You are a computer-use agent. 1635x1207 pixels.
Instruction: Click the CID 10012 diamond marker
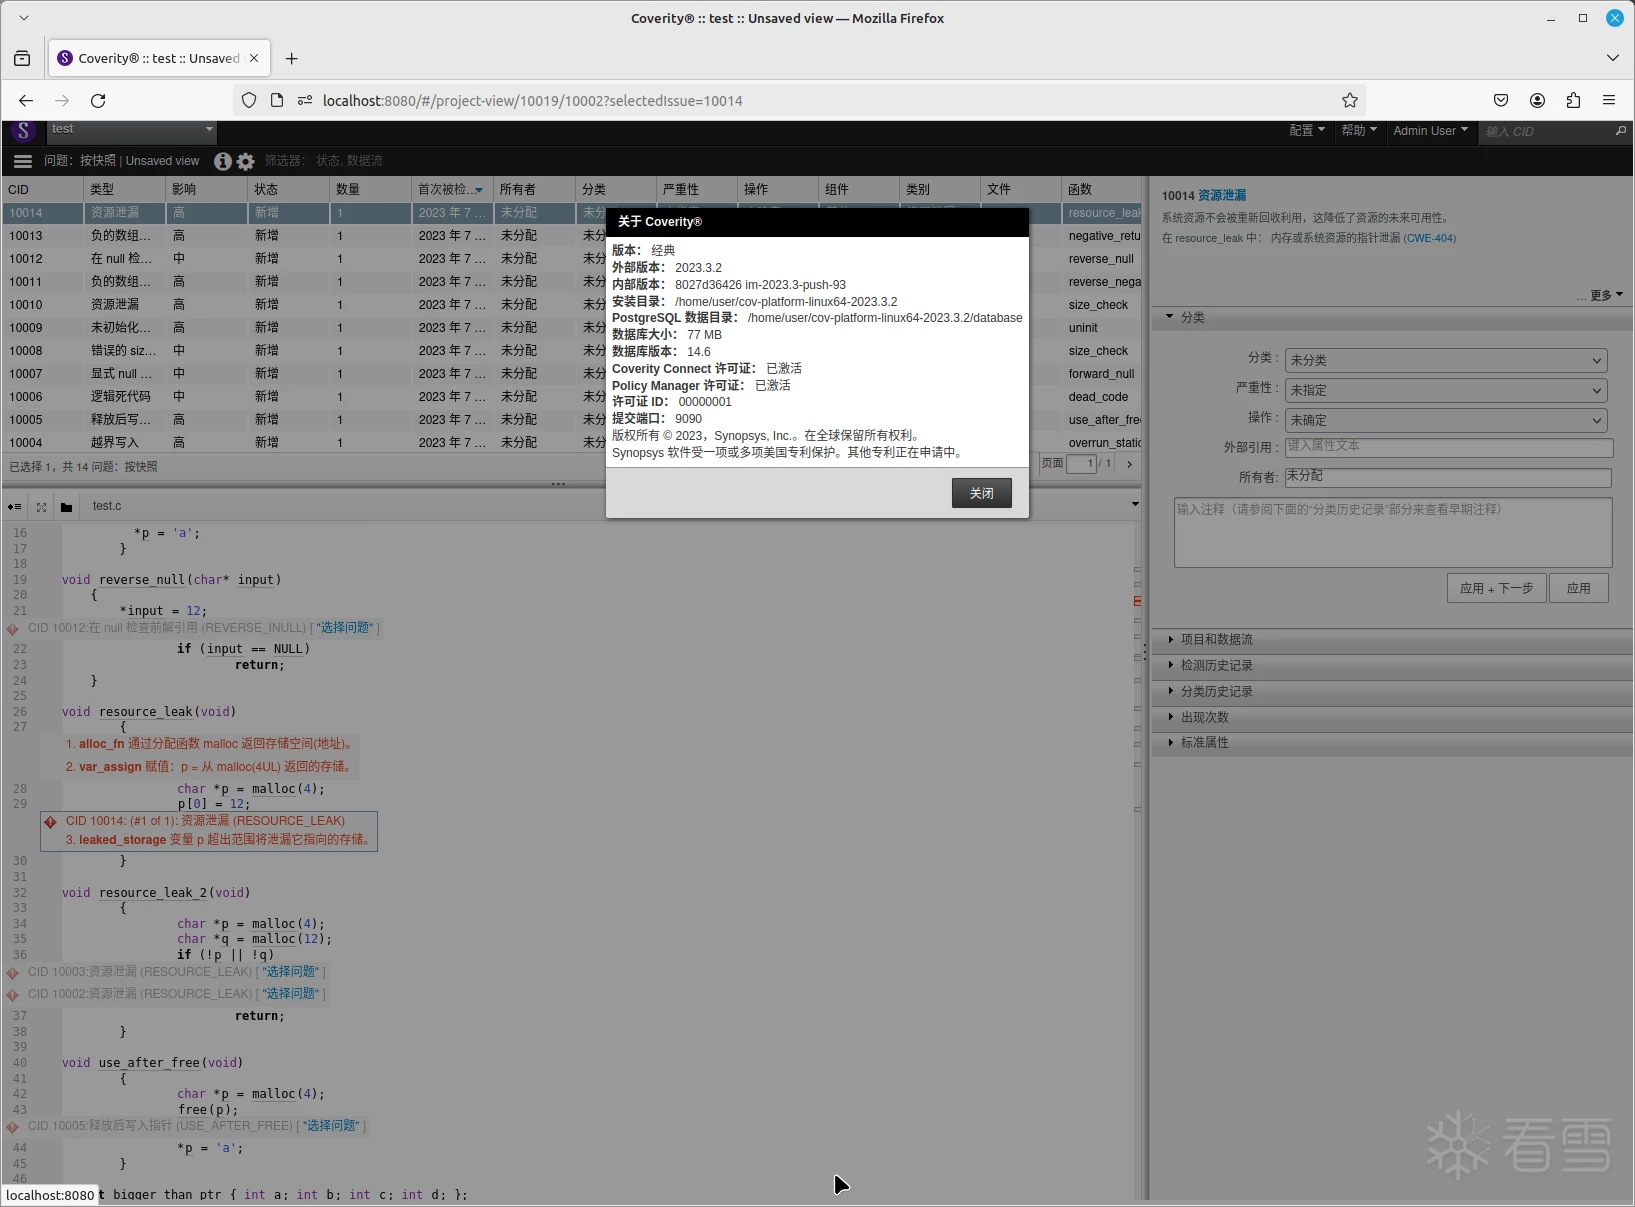(x=13, y=629)
